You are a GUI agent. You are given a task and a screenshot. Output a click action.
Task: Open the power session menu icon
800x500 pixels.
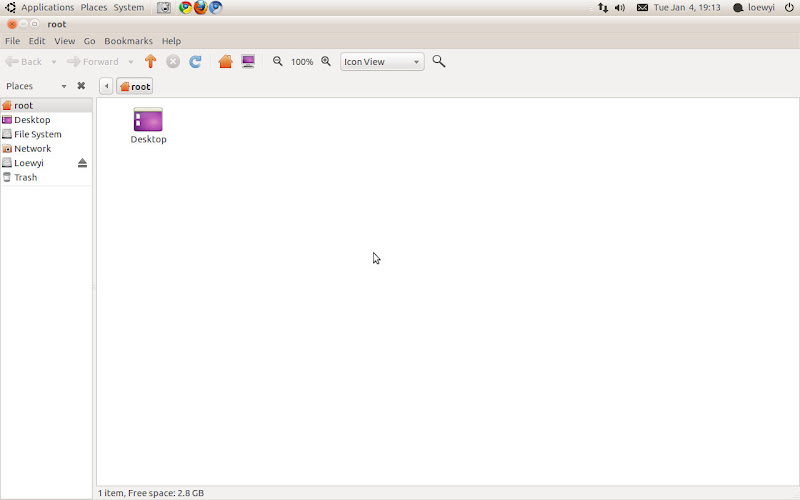(789, 7)
